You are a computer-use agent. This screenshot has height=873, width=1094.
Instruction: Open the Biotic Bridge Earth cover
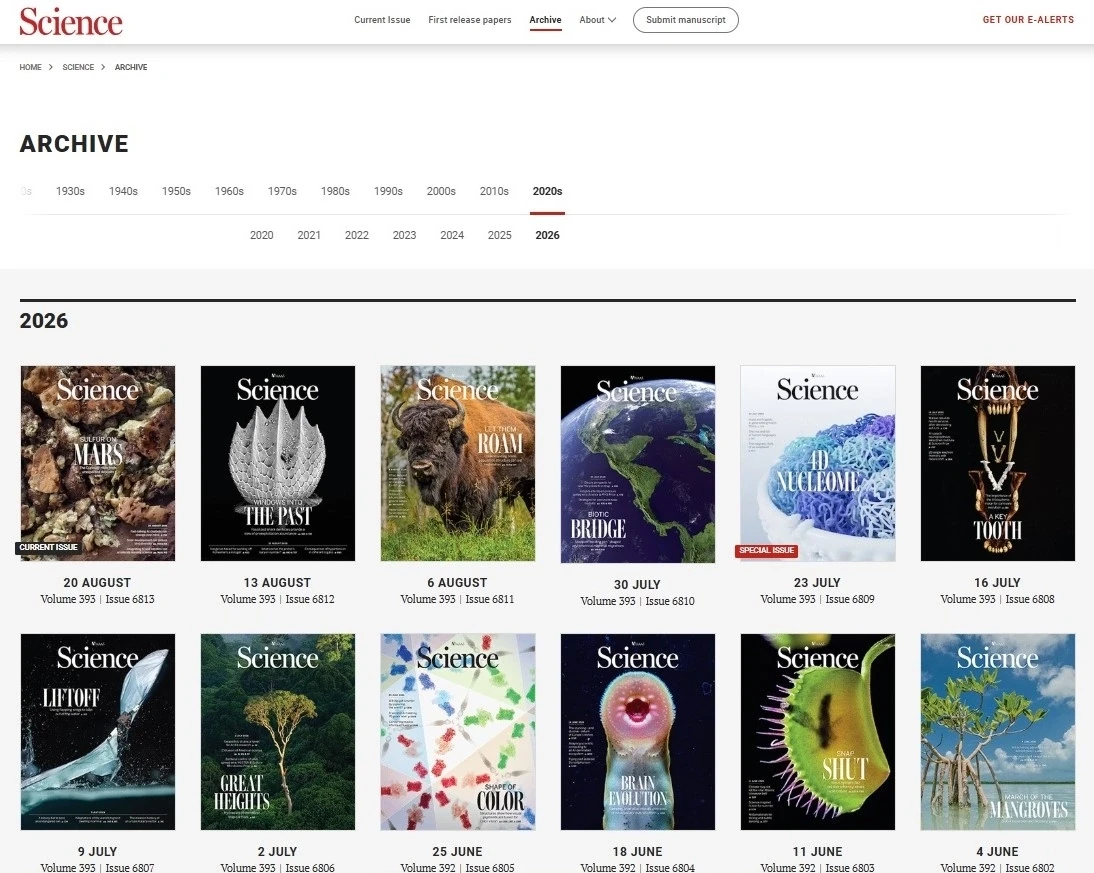pos(638,464)
